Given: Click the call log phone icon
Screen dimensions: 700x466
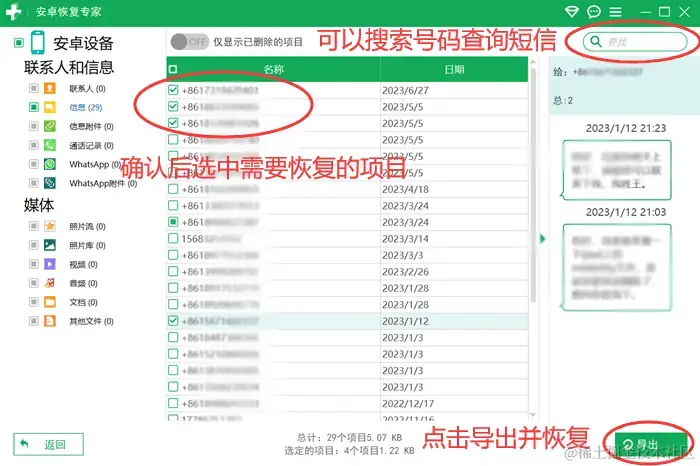Looking at the screenshot, I should coord(50,145).
